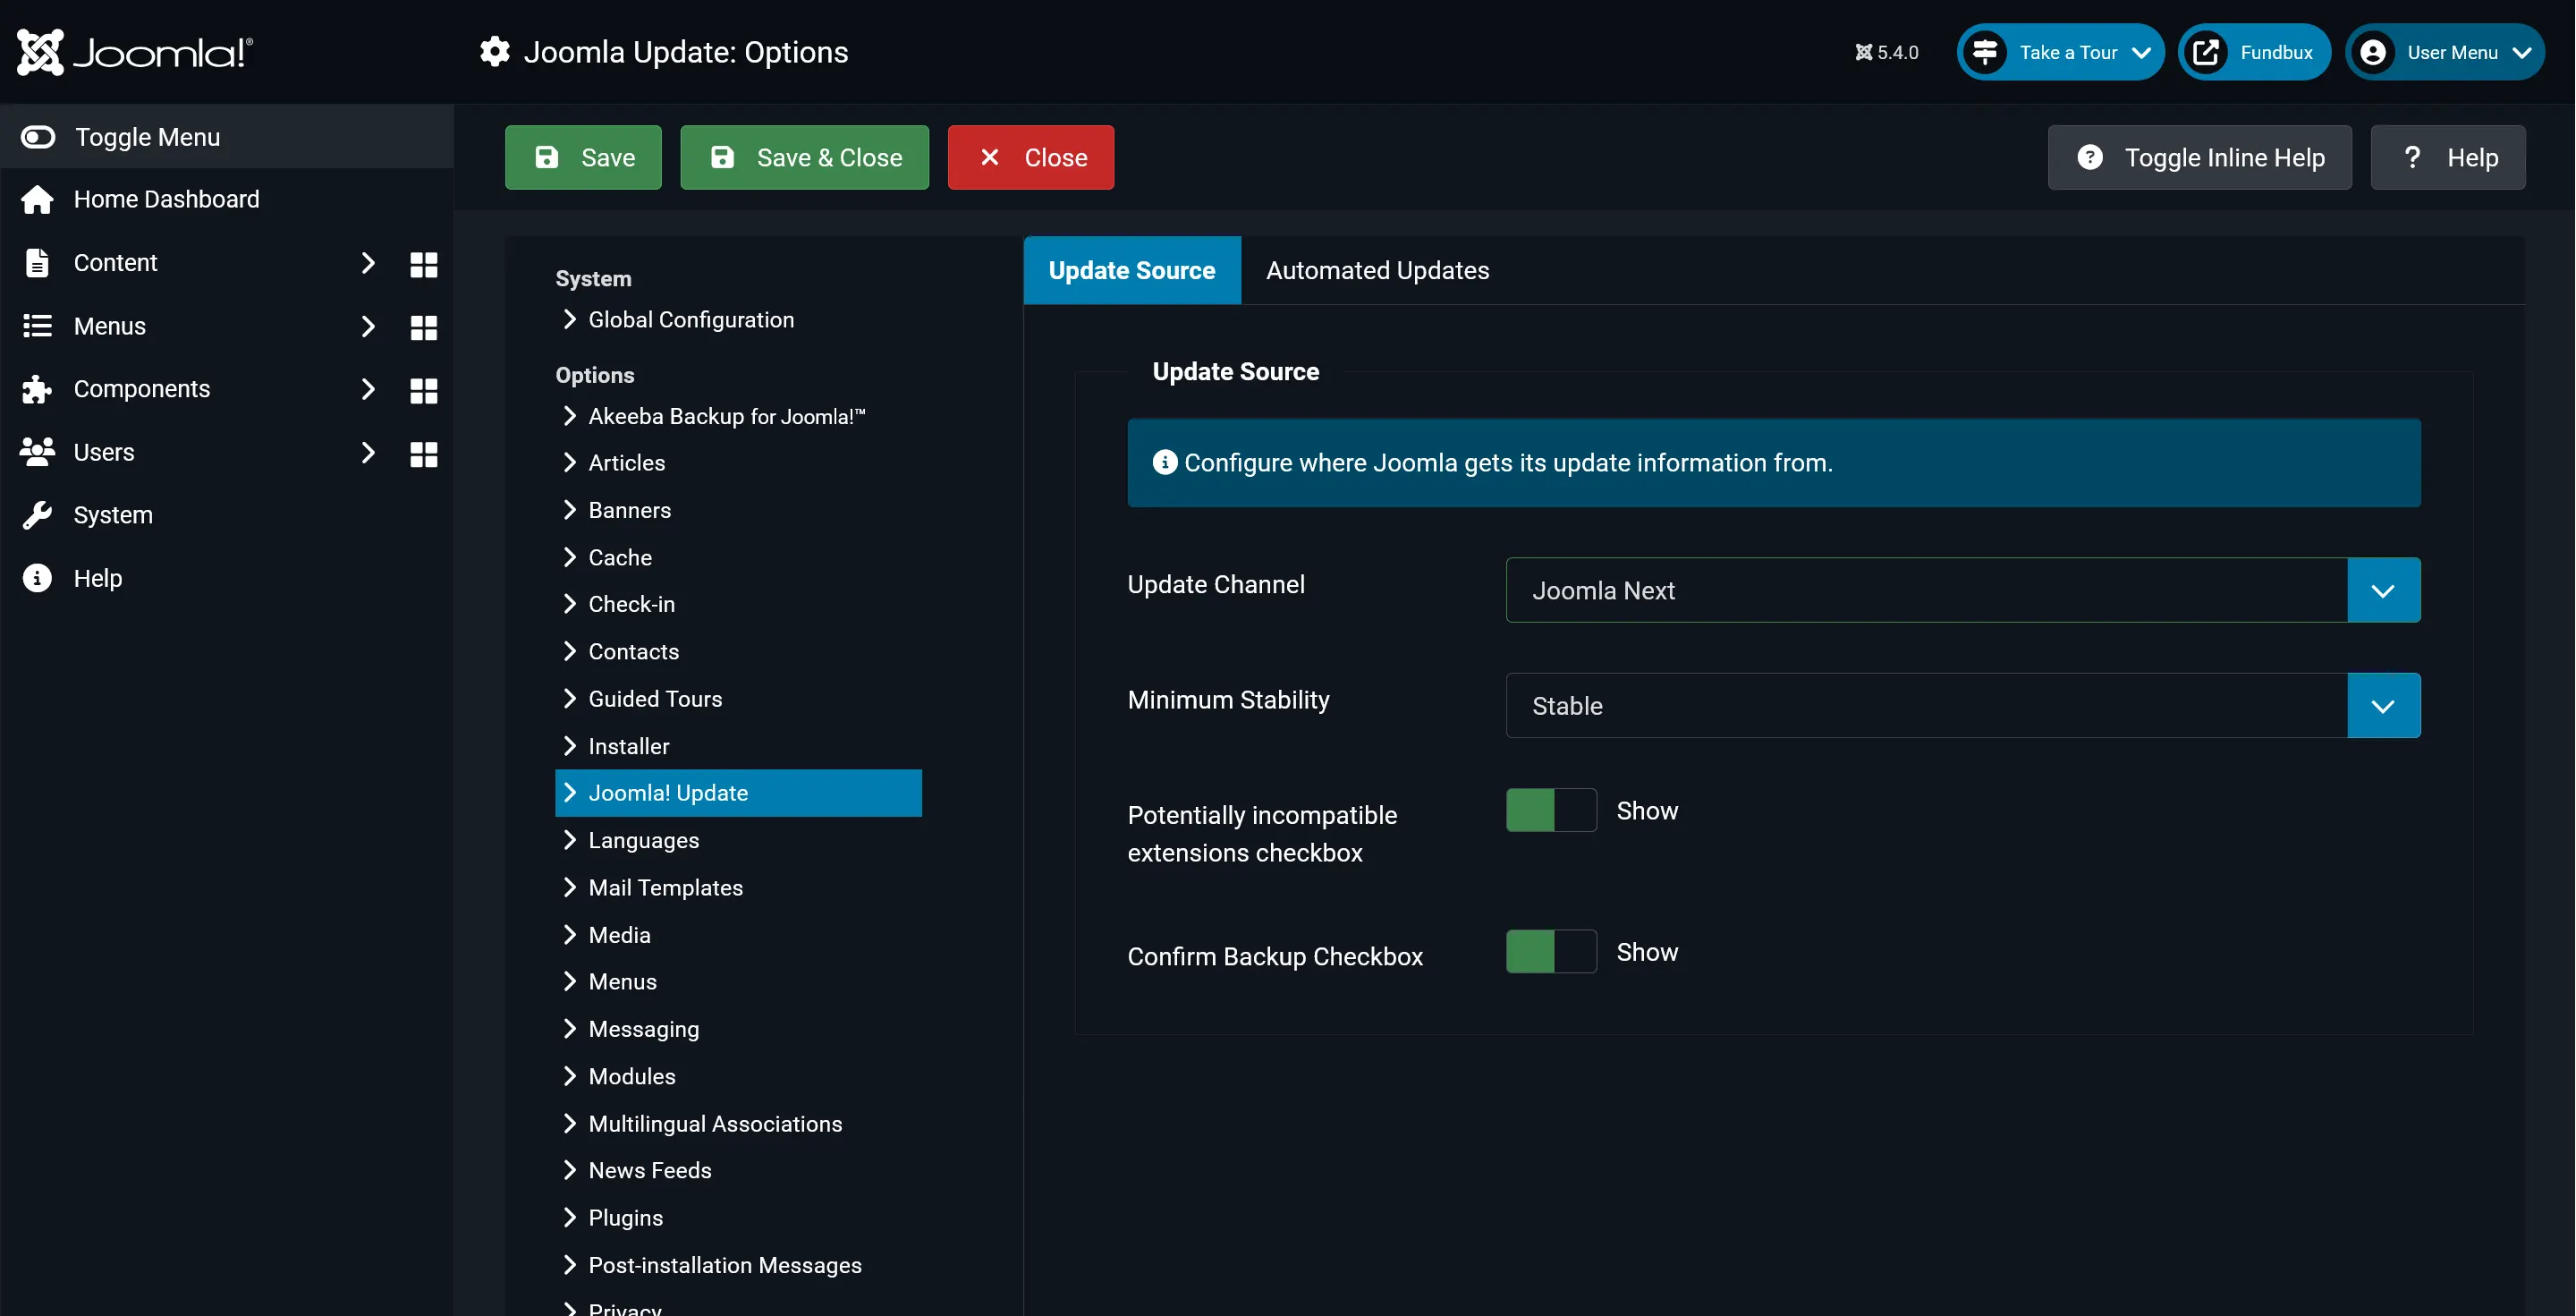Click the System wrench icon
Screen dimensions: 2576x1316
pos(37,515)
